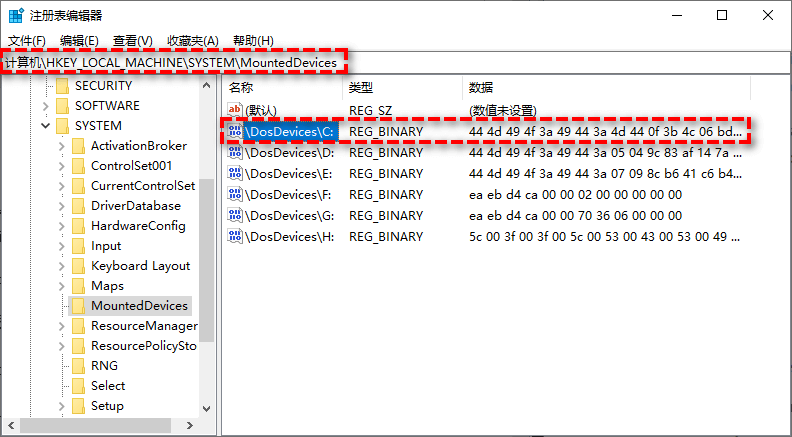Click the SECURITY folder icon

pos(63,86)
